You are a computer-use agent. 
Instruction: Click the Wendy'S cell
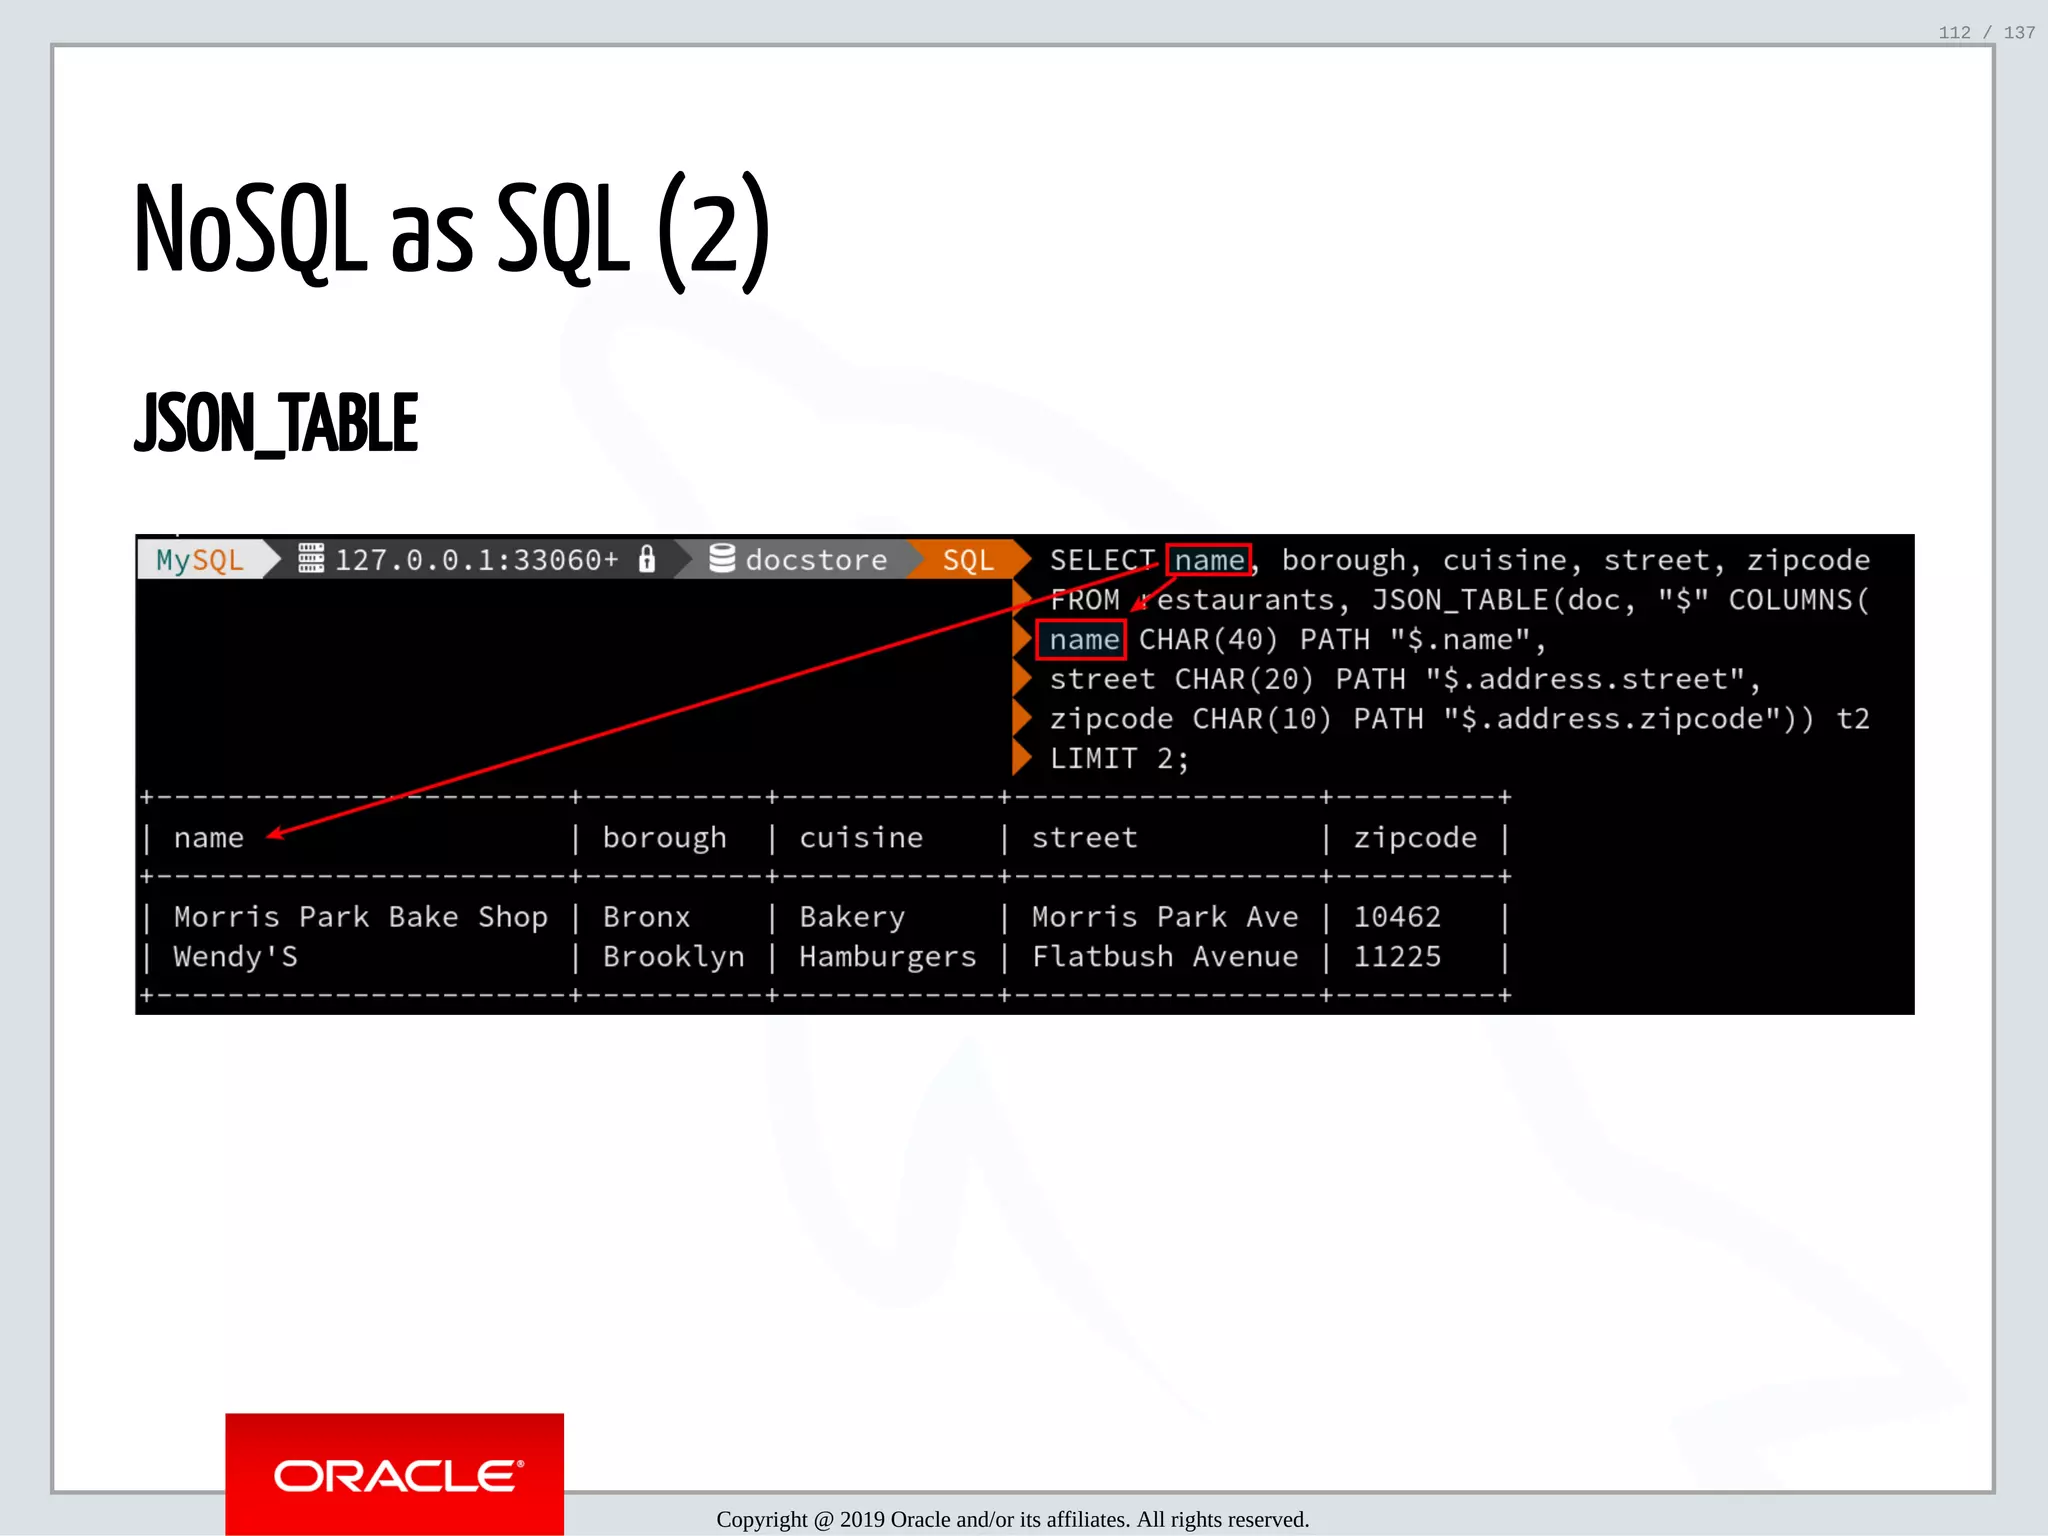tap(236, 957)
